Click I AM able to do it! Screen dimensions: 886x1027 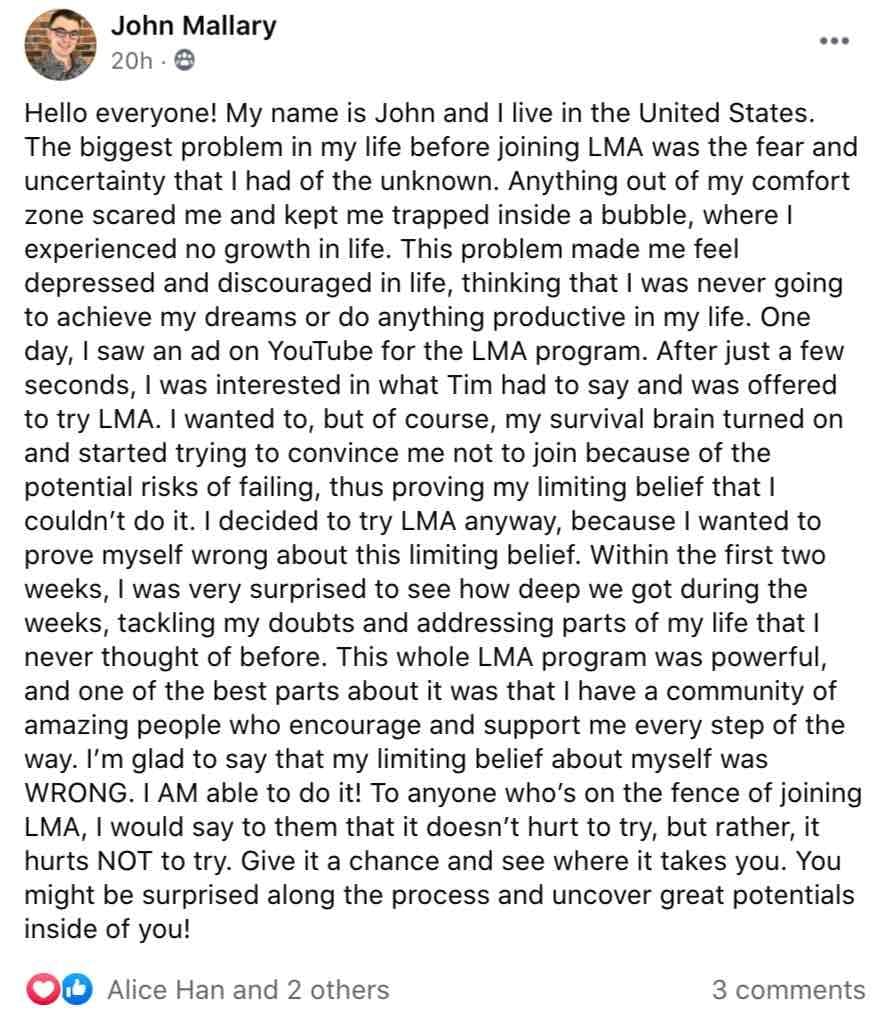pyautogui.click(x=252, y=793)
